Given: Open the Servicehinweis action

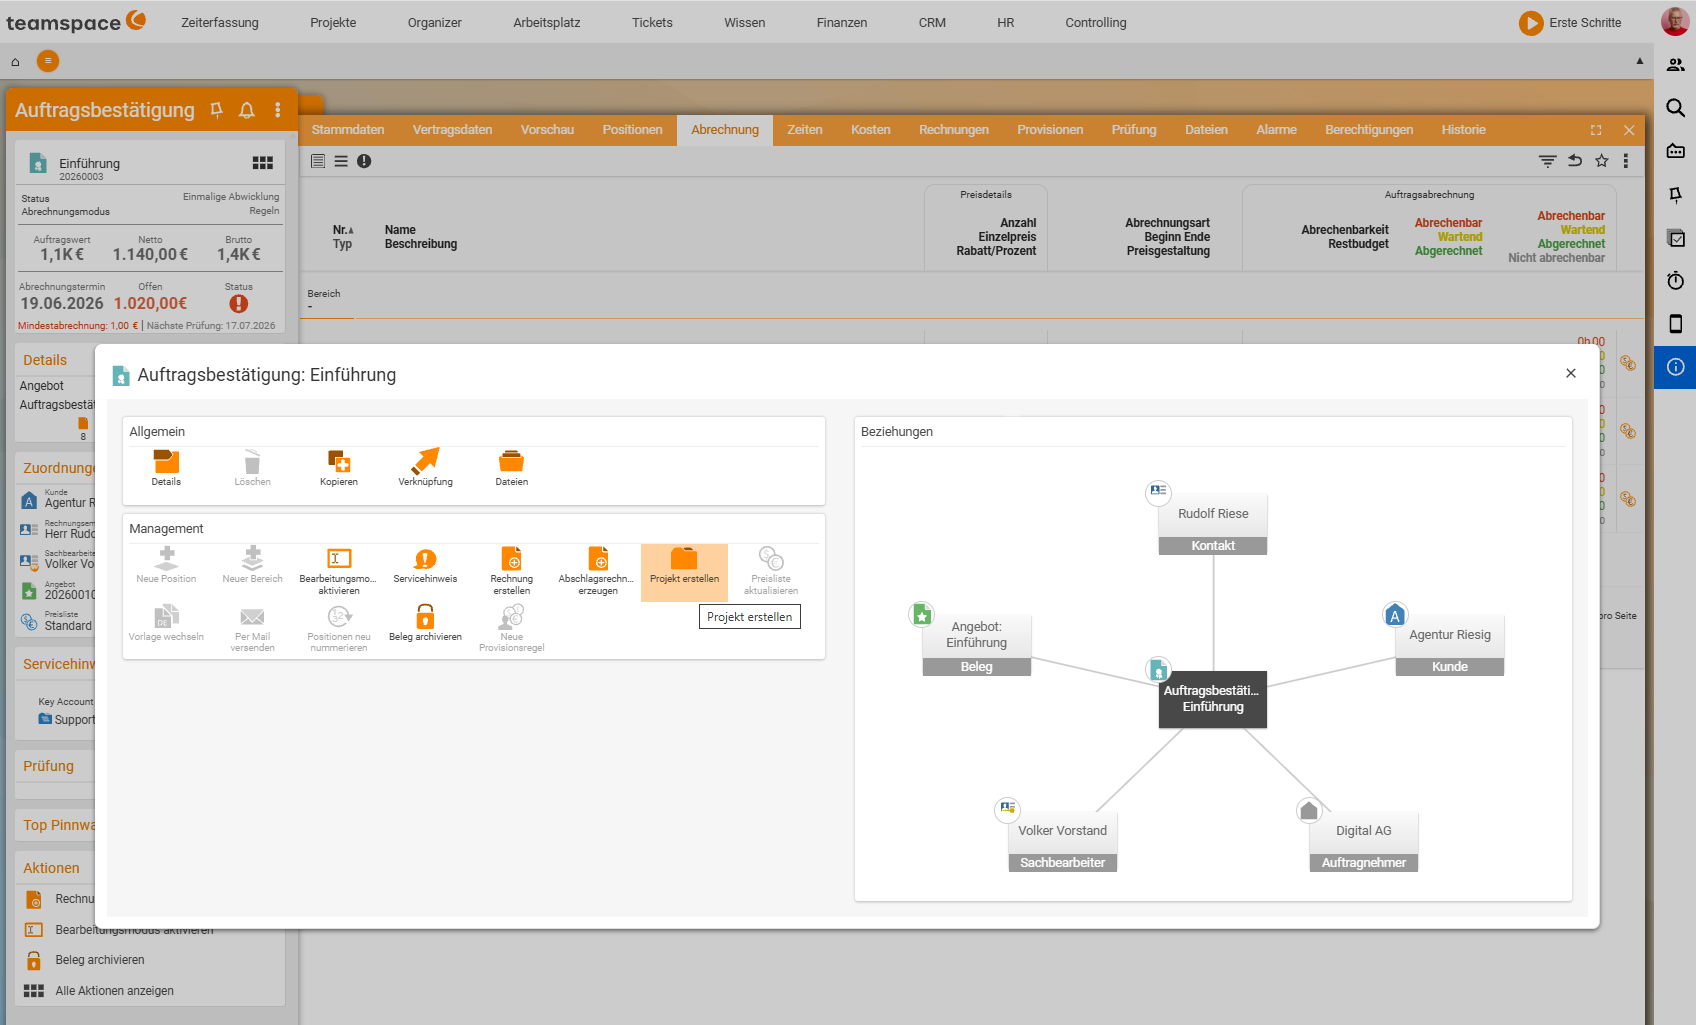Looking at the screenshot, I should [425, 566].
